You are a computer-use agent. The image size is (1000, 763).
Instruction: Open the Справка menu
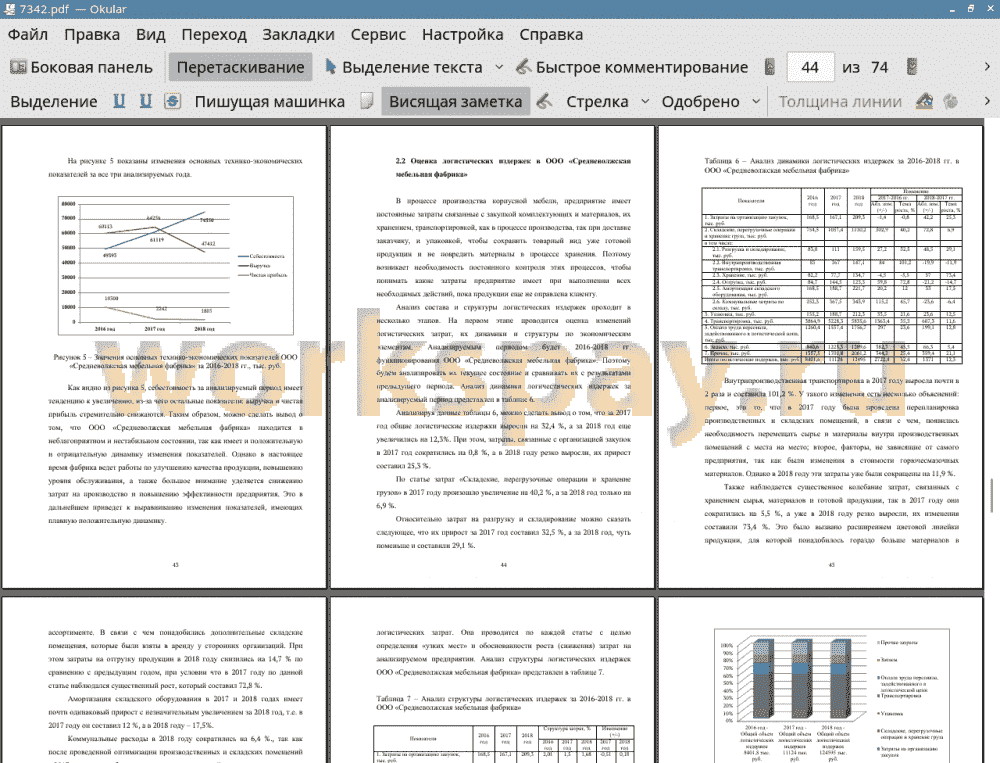click(x=551, y=34)
